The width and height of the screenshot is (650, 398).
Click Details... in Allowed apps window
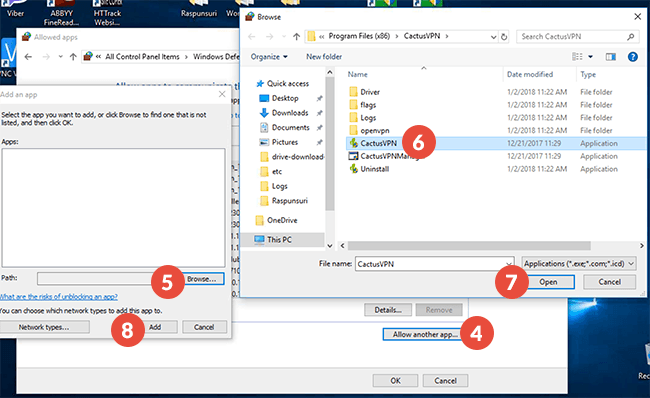coord(388,310)
